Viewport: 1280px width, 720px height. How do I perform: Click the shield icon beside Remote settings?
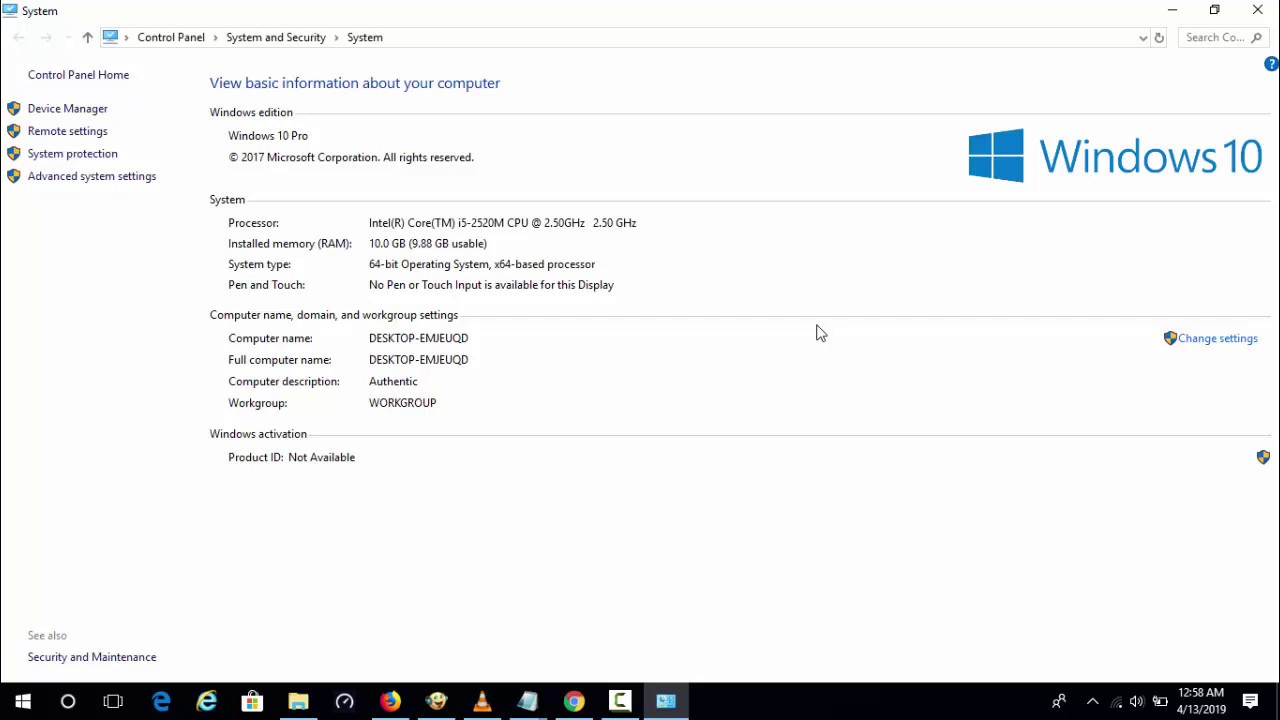point(13,131)
